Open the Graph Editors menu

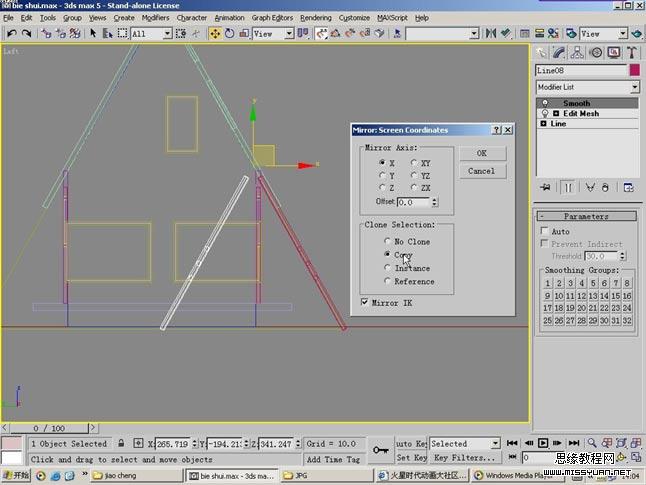pyautogui.click(x=272, y=18)
